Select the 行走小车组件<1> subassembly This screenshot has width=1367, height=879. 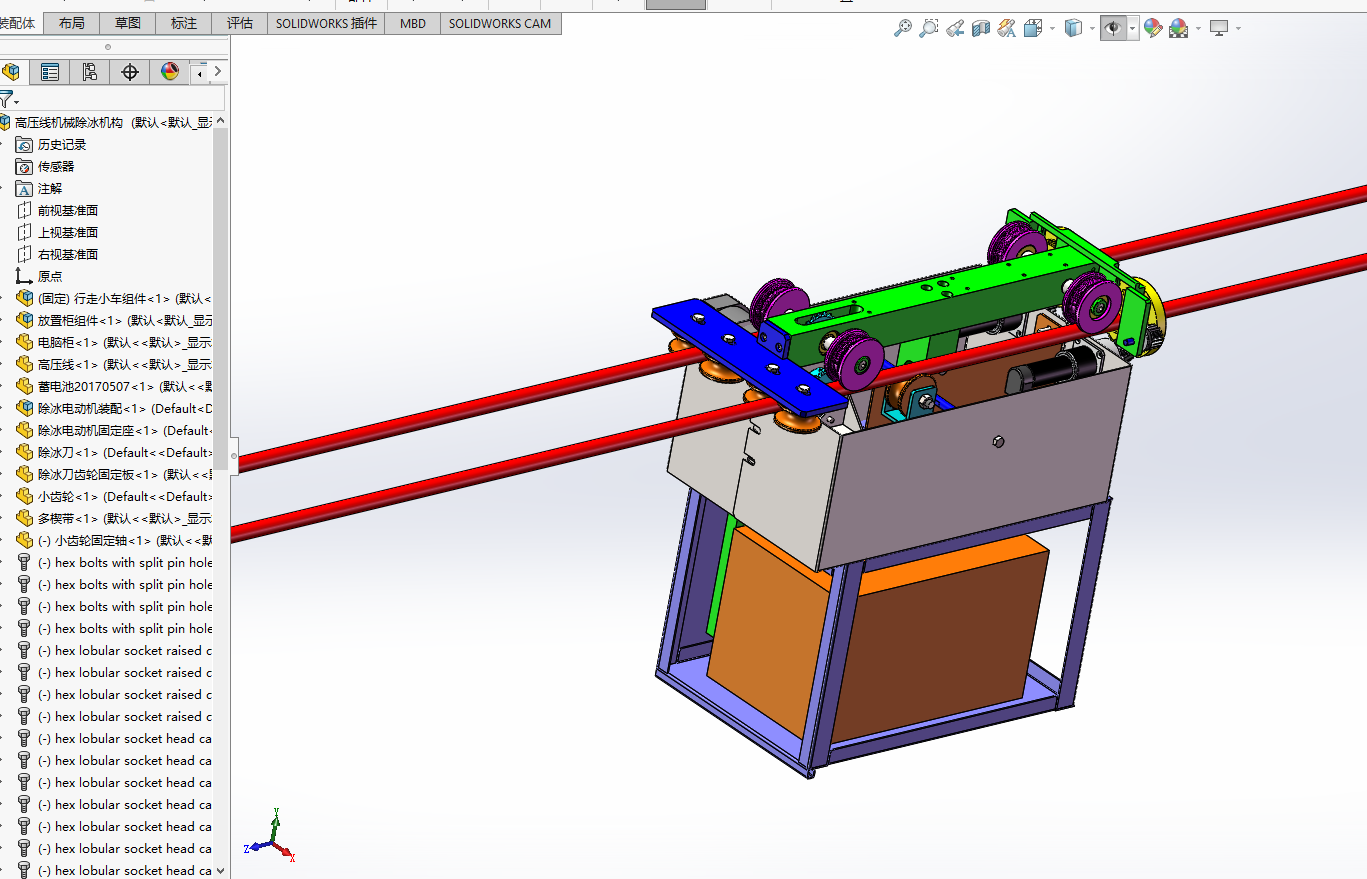pyautogui.click(x=114, y=298)
